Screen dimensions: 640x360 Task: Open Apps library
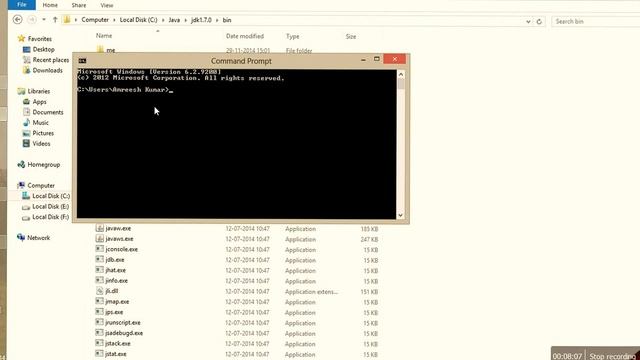39,102
